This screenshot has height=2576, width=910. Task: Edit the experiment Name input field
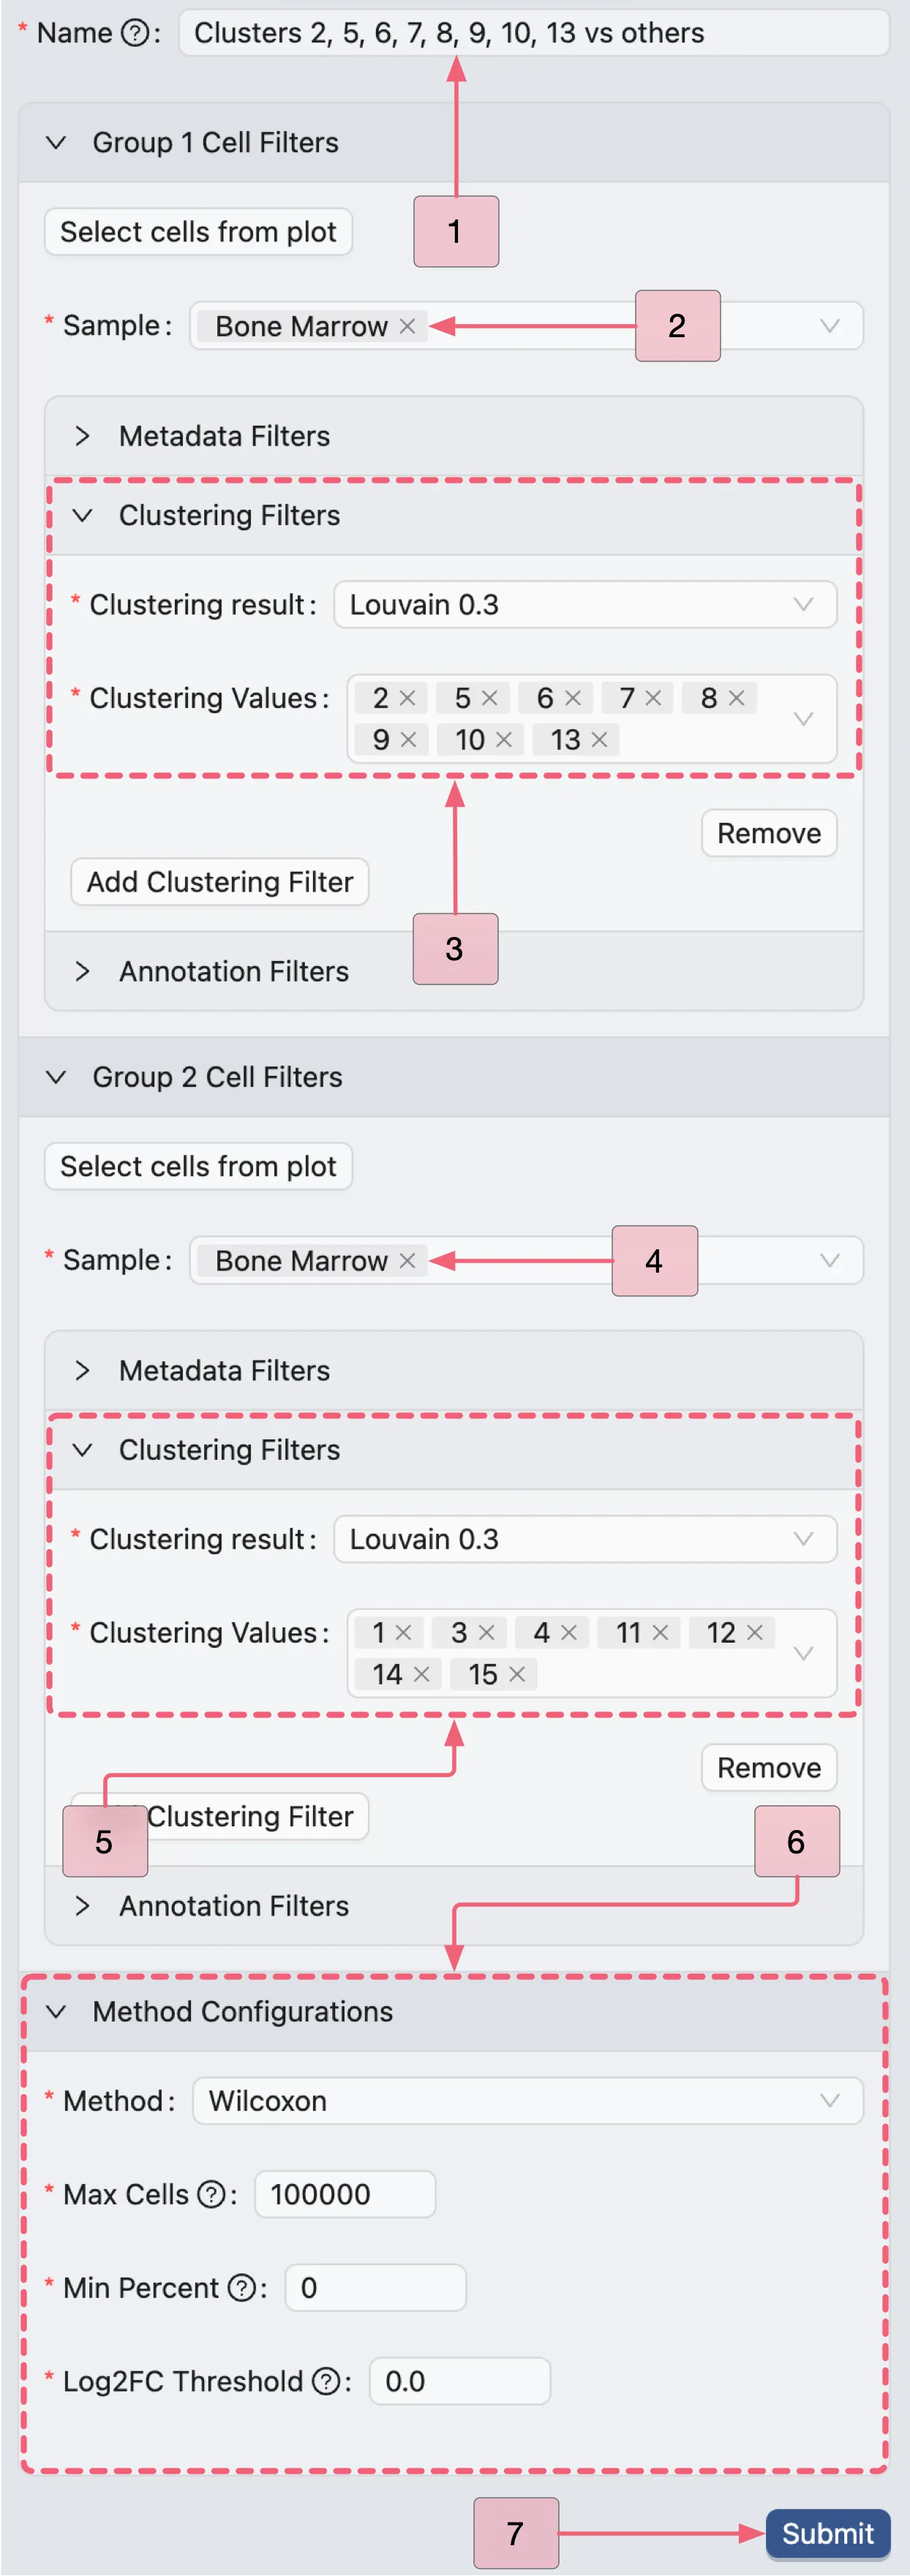530,33
